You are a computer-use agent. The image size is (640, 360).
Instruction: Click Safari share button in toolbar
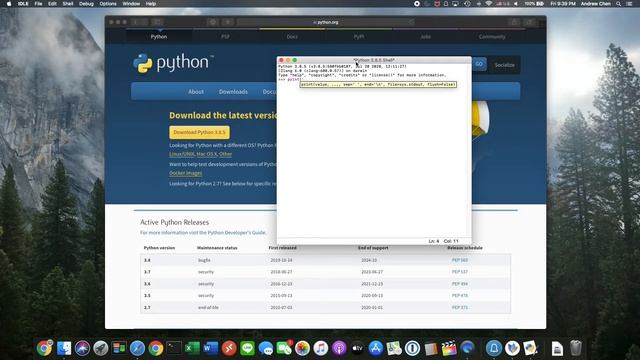tap(515, 22)
